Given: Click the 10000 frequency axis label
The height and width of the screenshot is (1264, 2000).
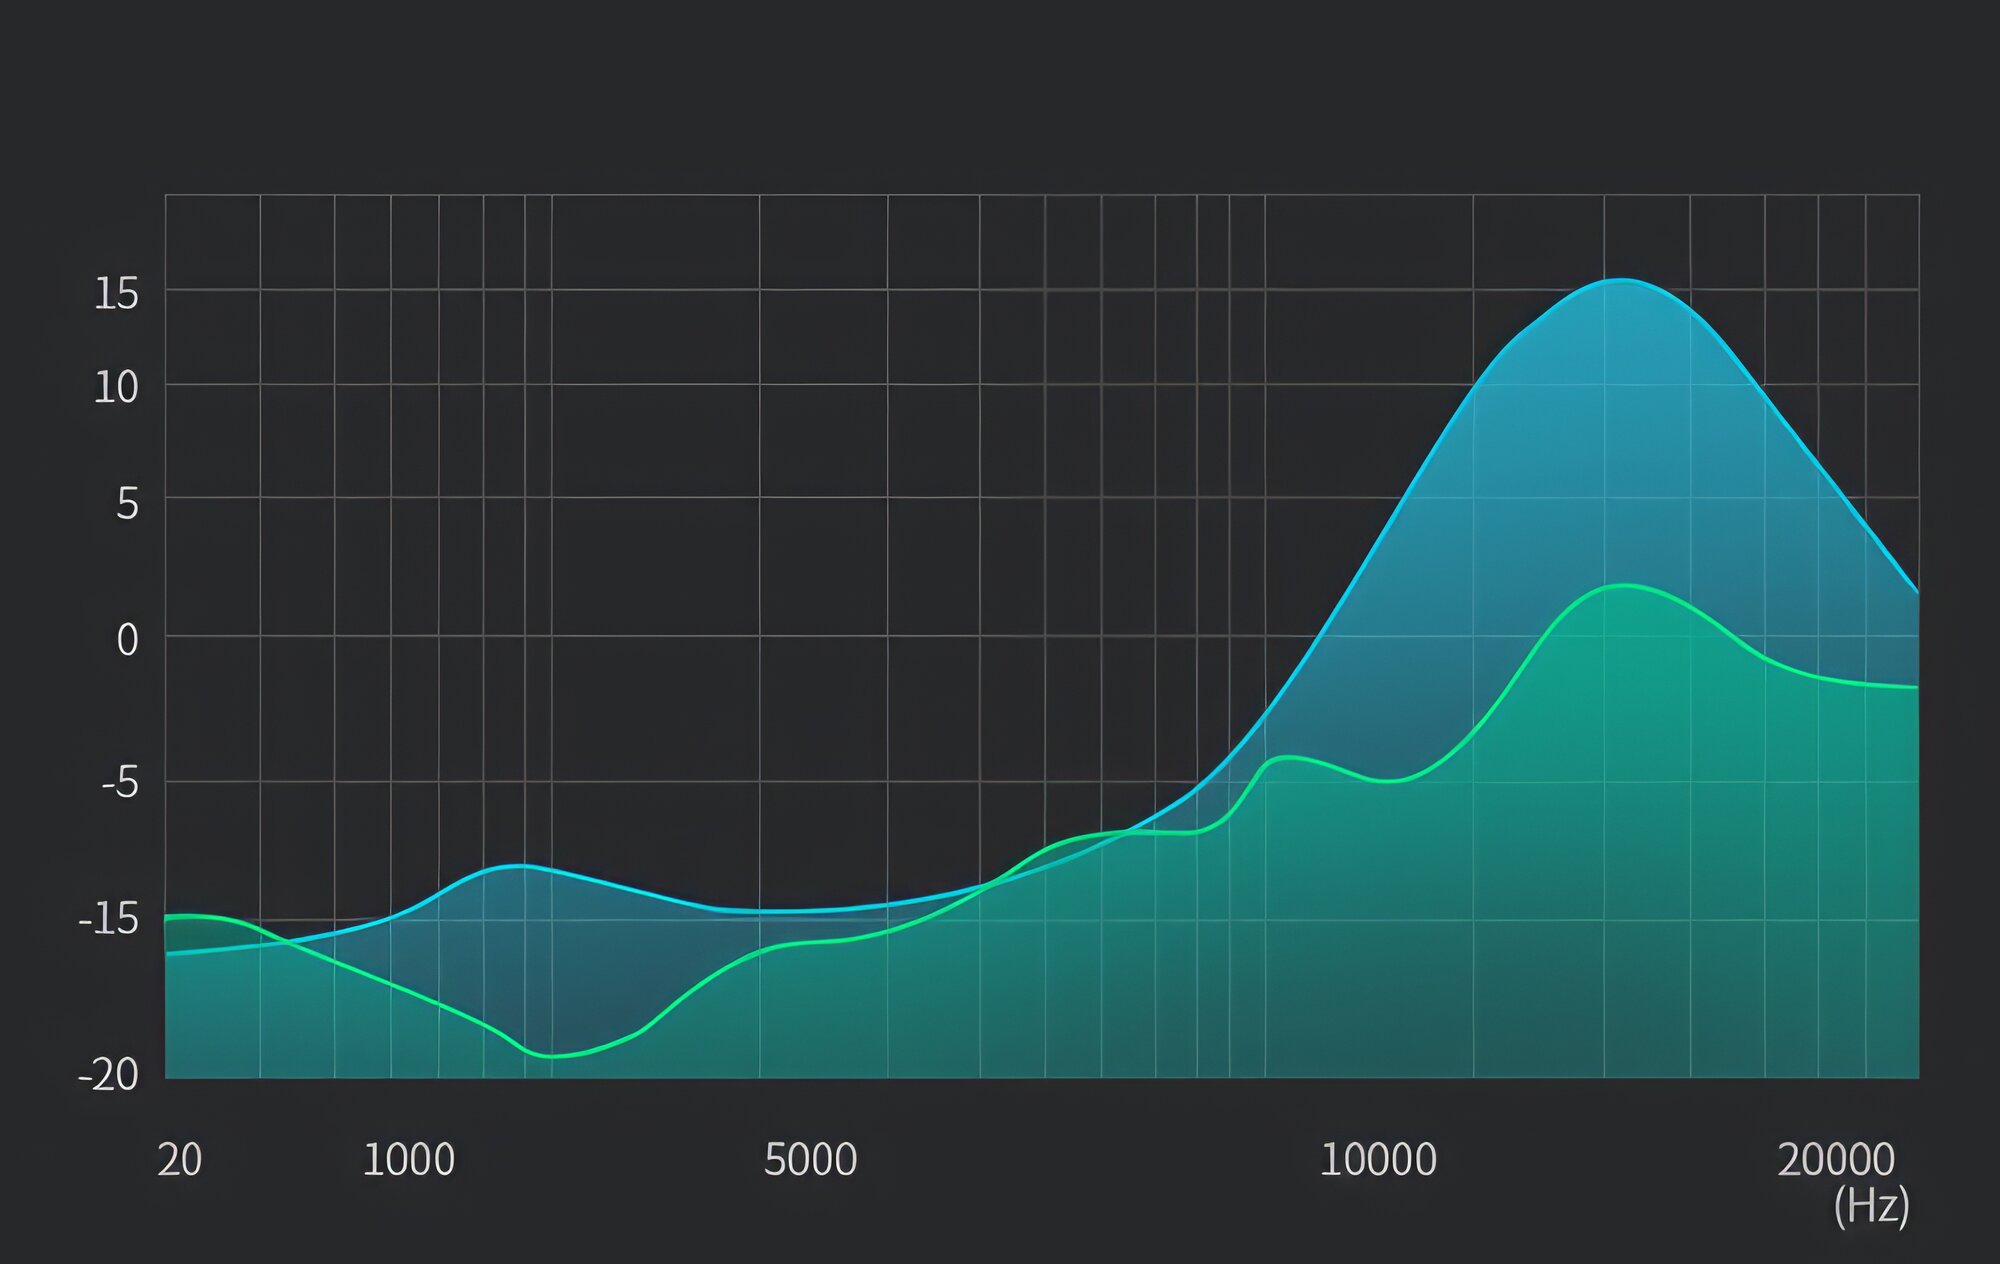Looking at the screenshot, I should coord(1378,1160).
